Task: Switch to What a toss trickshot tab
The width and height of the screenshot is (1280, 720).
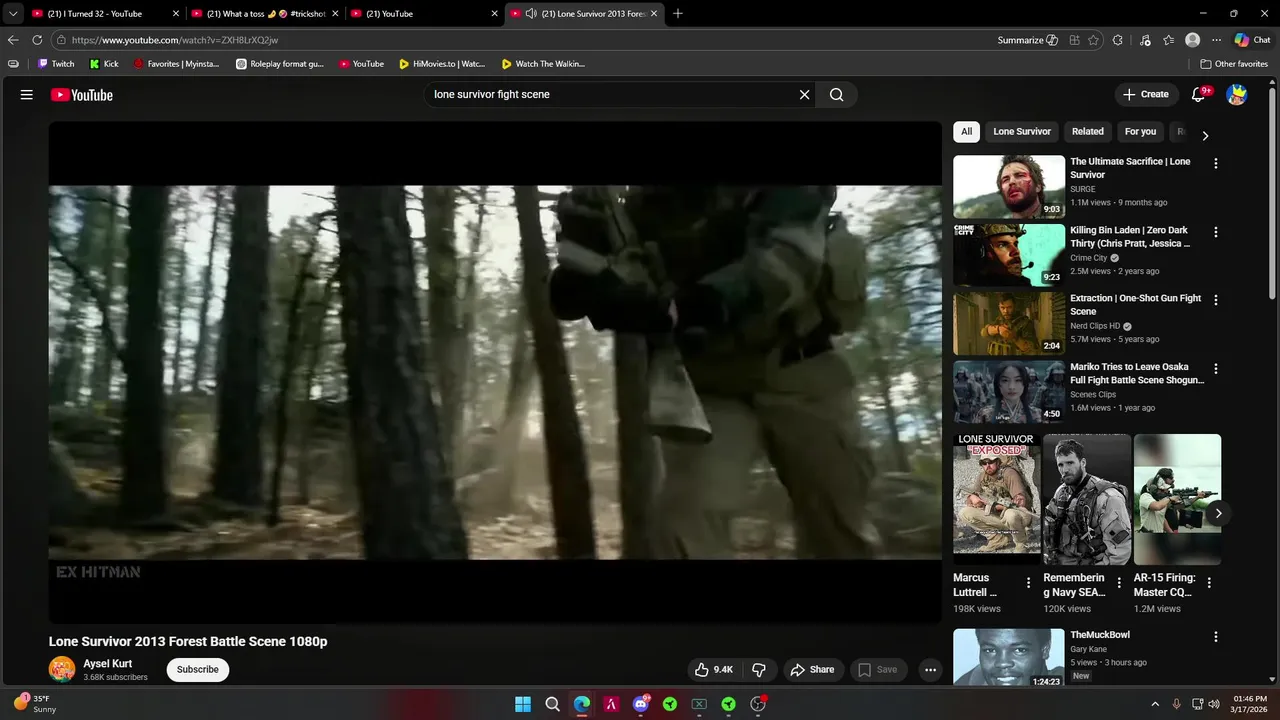Action: click(264, 14)
